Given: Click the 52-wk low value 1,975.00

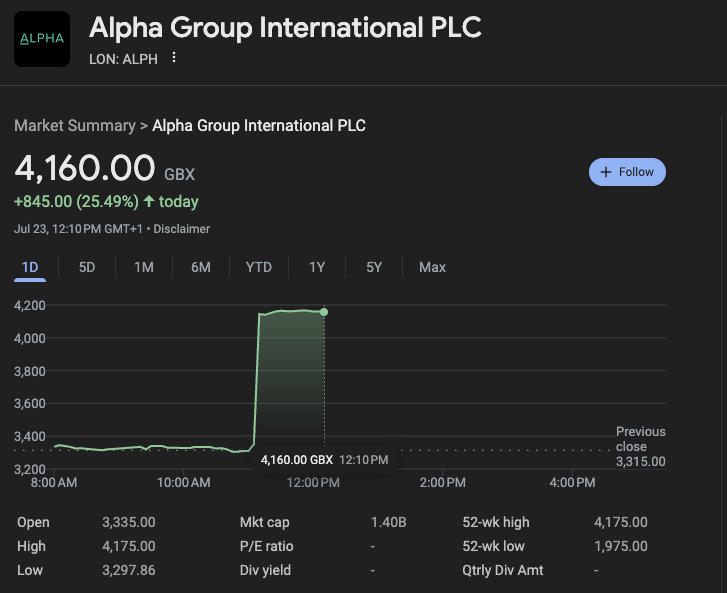Looking at the screenshot, I should [x=621, y=546].
